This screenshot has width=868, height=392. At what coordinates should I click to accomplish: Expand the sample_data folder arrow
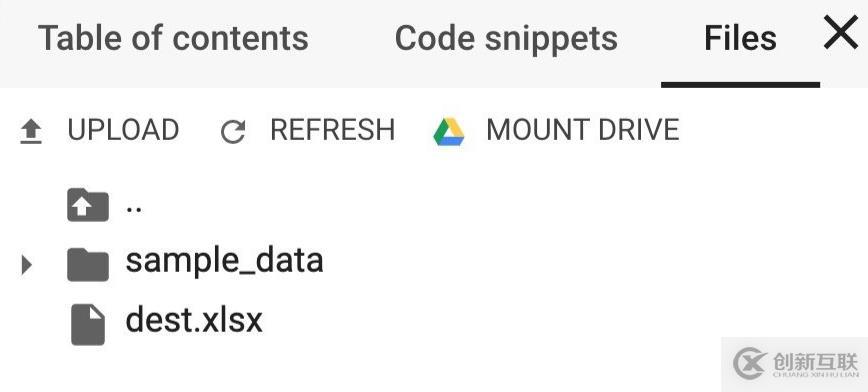(26, 265)
